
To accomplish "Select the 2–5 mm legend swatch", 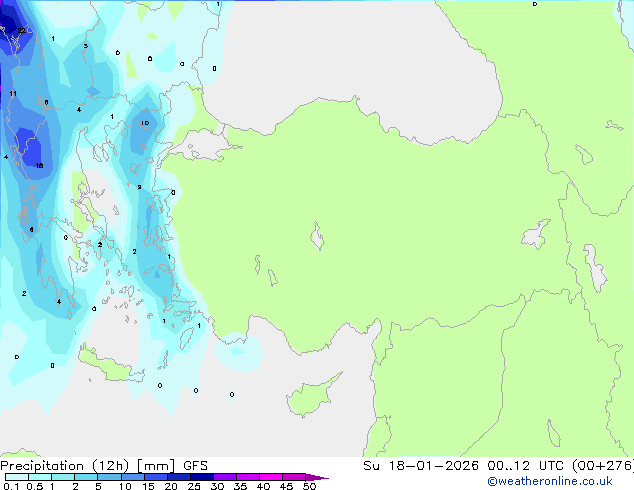I will (x=86, y=477).
